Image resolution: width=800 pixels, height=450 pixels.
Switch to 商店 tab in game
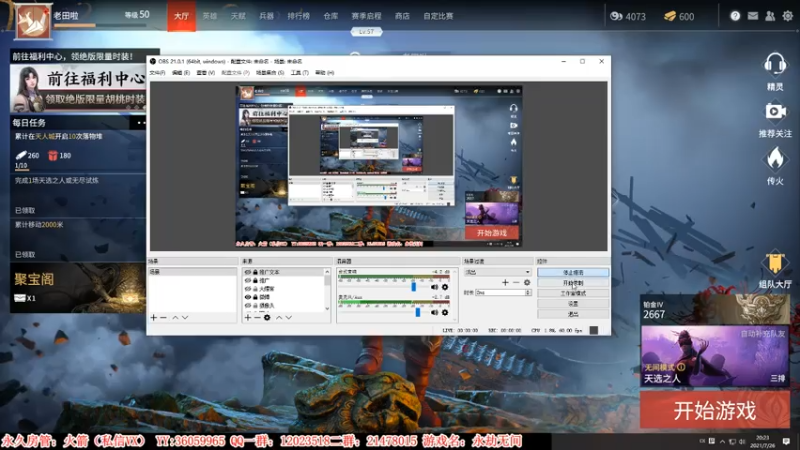tap(402, 16)
